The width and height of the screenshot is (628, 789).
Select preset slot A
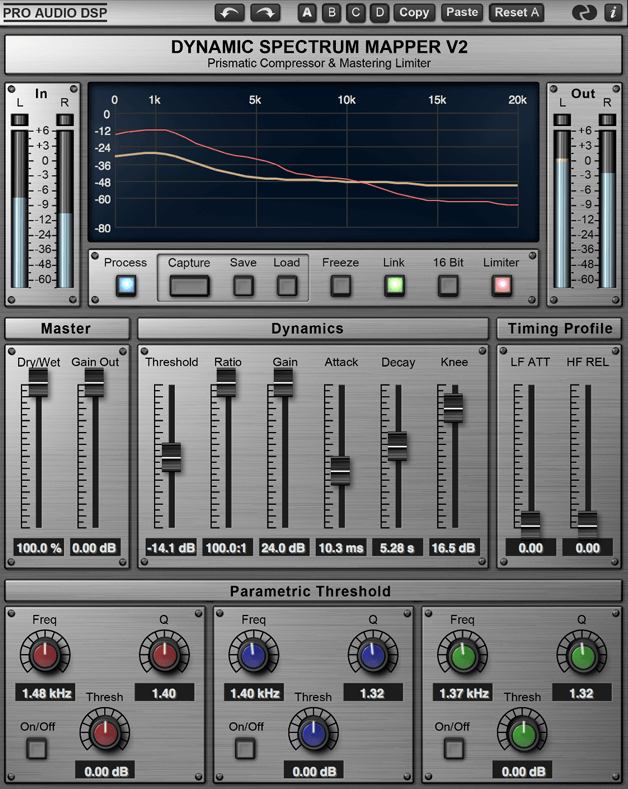pos(307,13)
